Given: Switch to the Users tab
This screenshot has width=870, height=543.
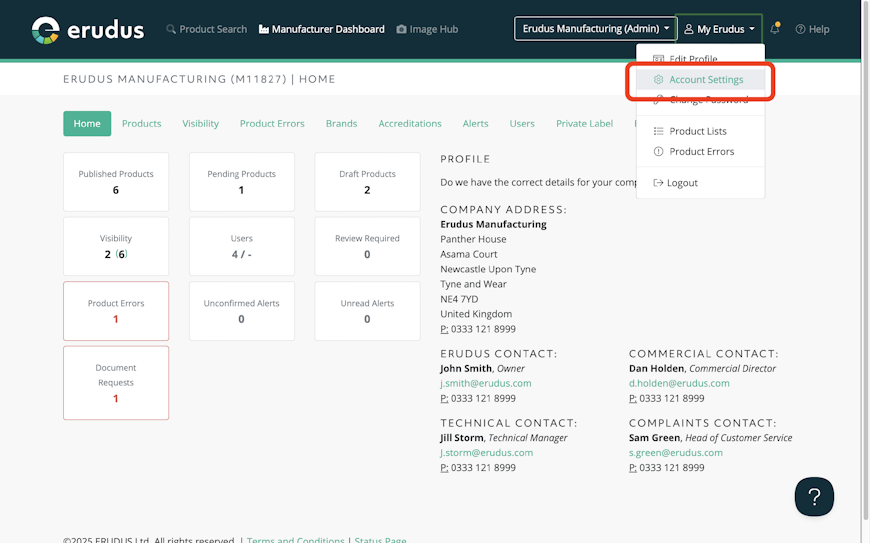Looking at the screenshot, I should coord(522,123).
